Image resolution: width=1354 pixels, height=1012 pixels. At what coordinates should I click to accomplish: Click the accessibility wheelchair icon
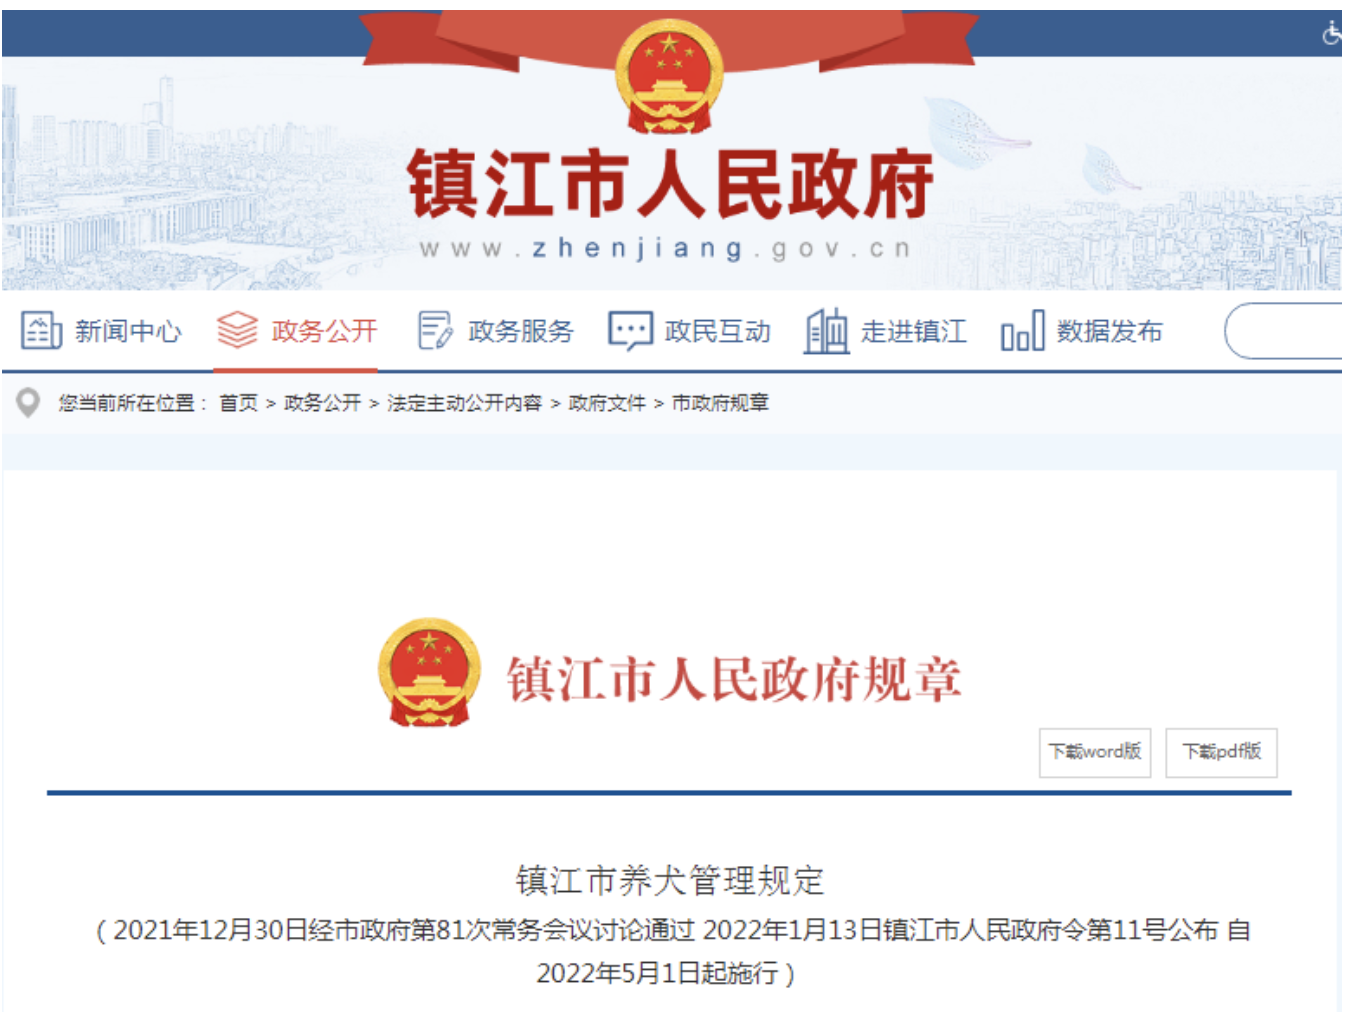click(1331, 33)
